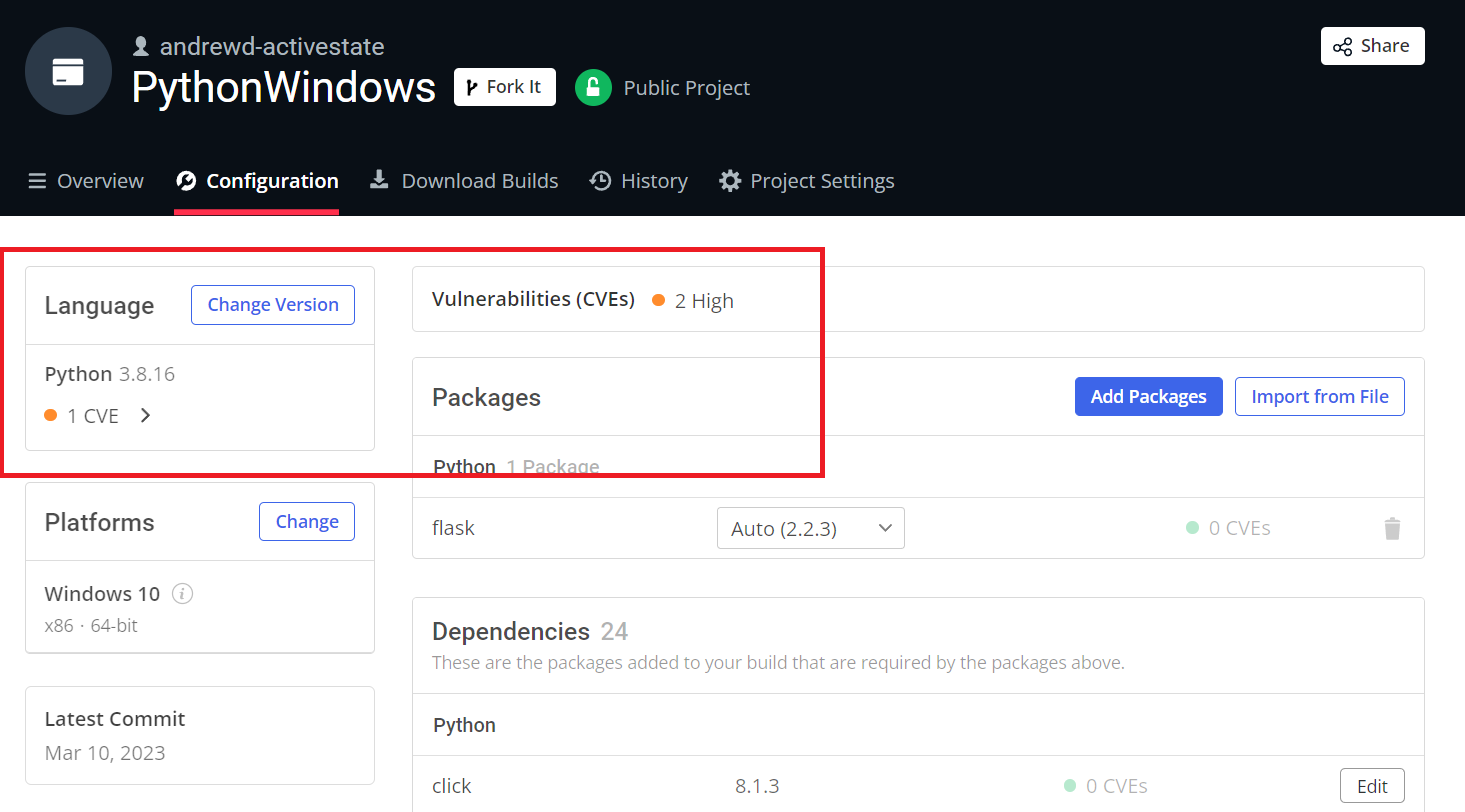This screenshot has width=1465, height=812.
Task: Click the Configuration tab icon
Action: (x=186, y=181)
